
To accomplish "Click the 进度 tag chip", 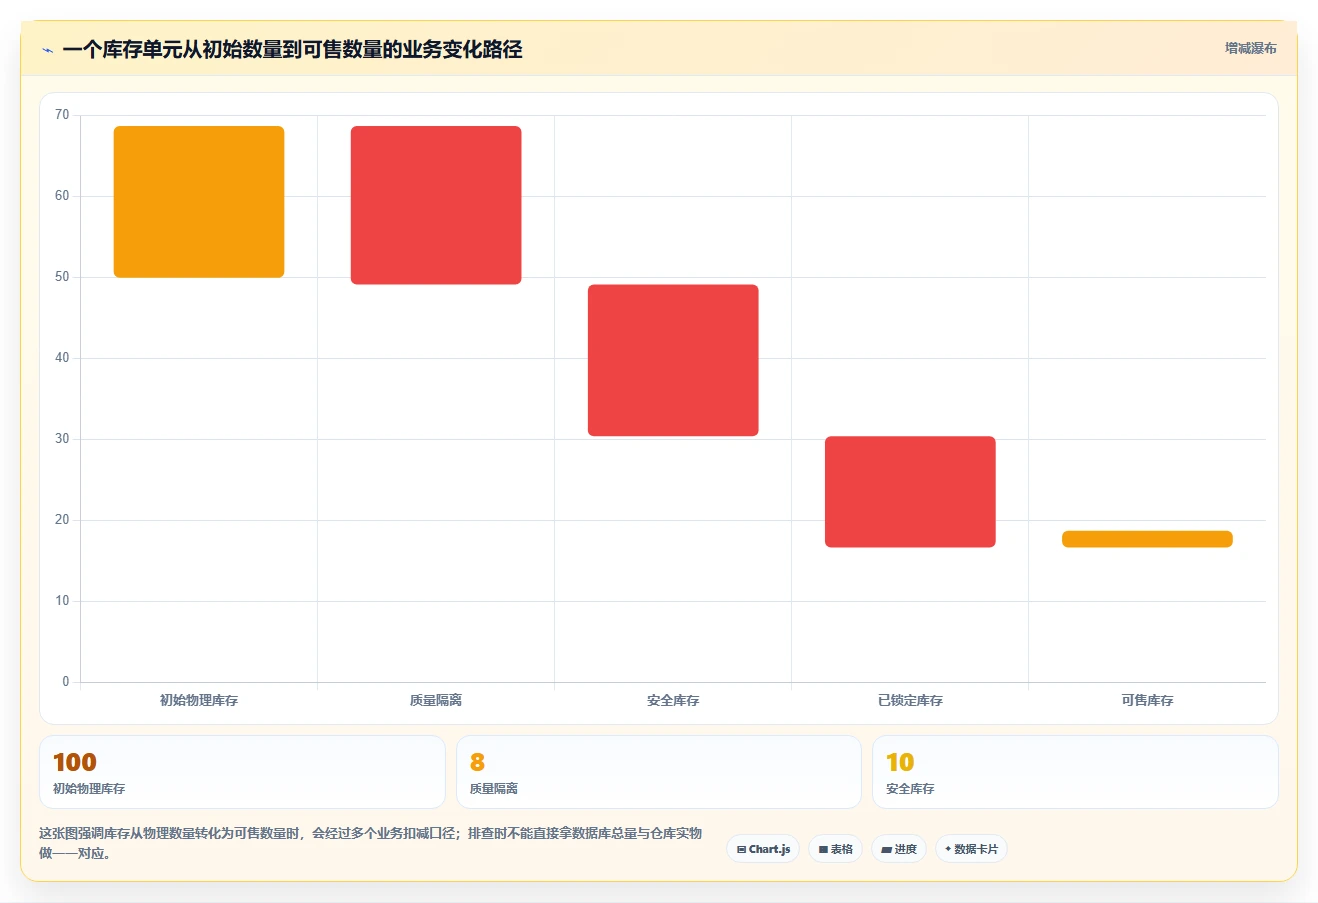I will click(899, 849).
